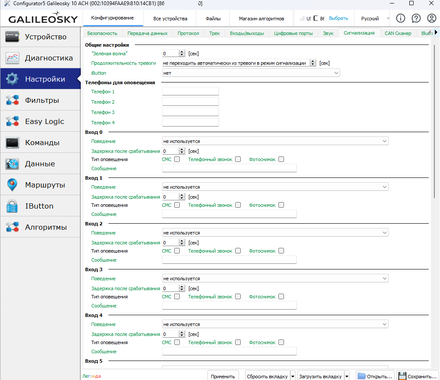
Task: Enable СМС notification for Вход 0
Action: click(x=177, y=159)
